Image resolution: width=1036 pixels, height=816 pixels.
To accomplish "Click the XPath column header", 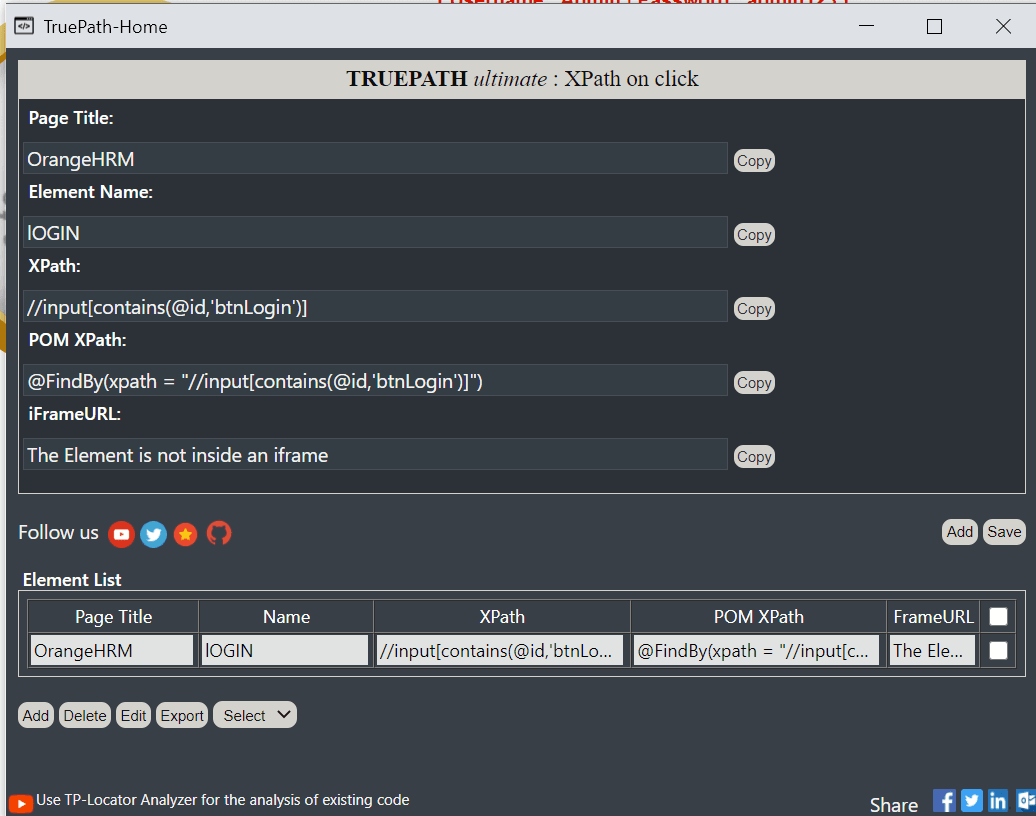I will [502, 616].
